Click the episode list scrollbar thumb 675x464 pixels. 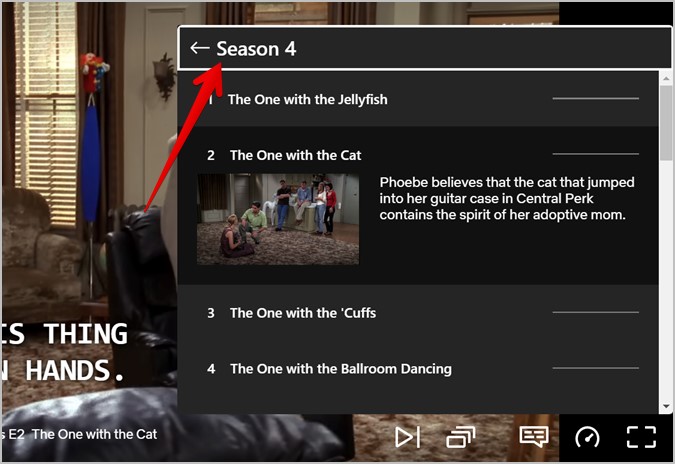point(666,123)
